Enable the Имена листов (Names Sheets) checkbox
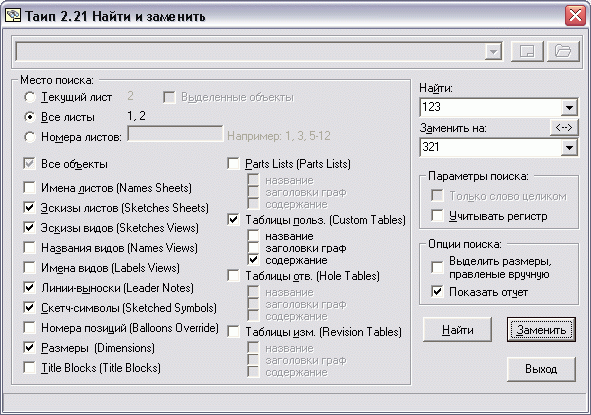591x415 pixels. (29, 187)
